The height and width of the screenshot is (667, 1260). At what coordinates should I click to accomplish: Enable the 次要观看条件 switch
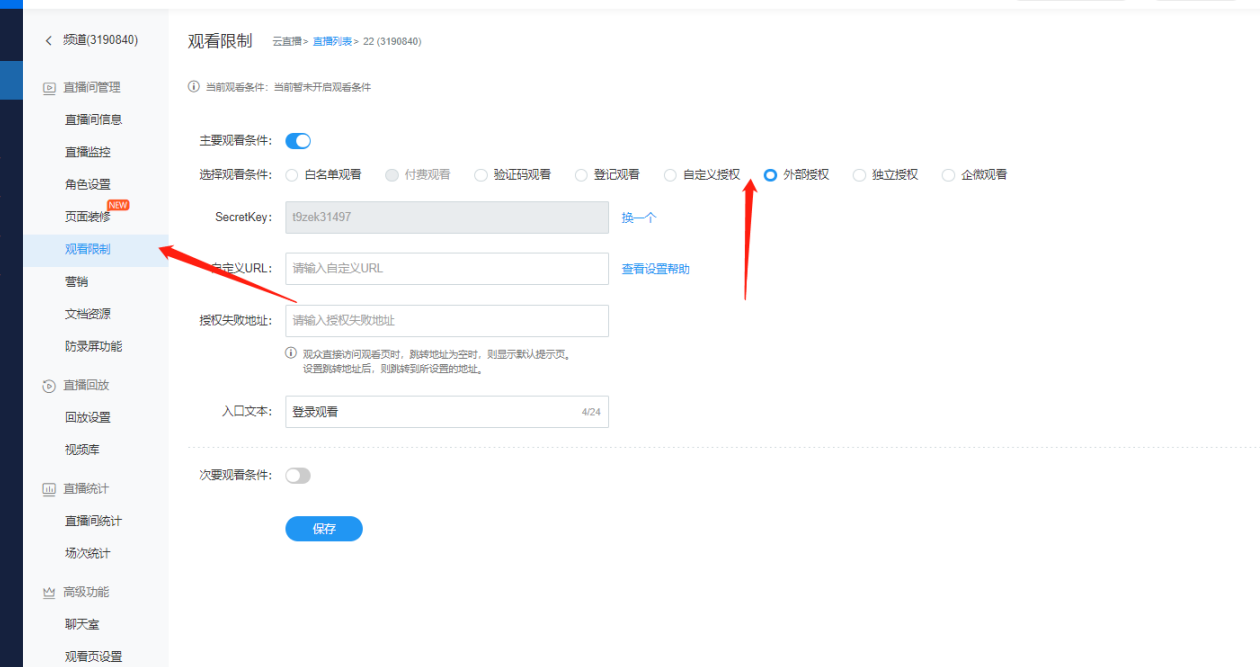click(298, 476)
